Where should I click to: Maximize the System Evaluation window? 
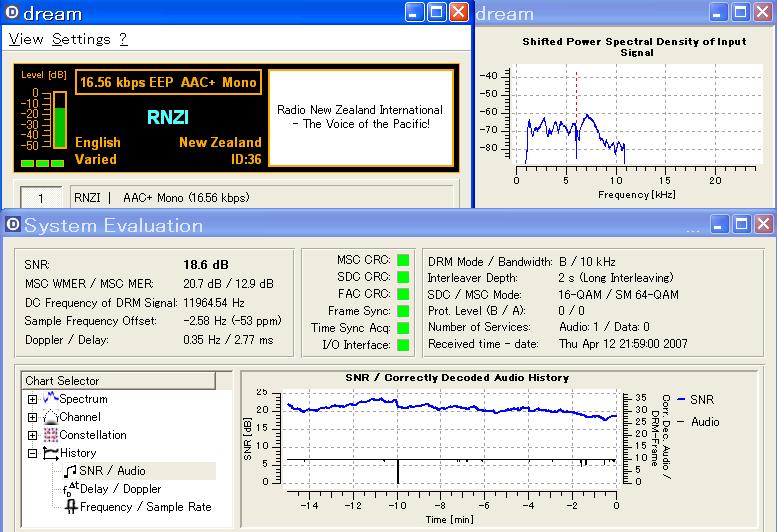pos(741,224)
